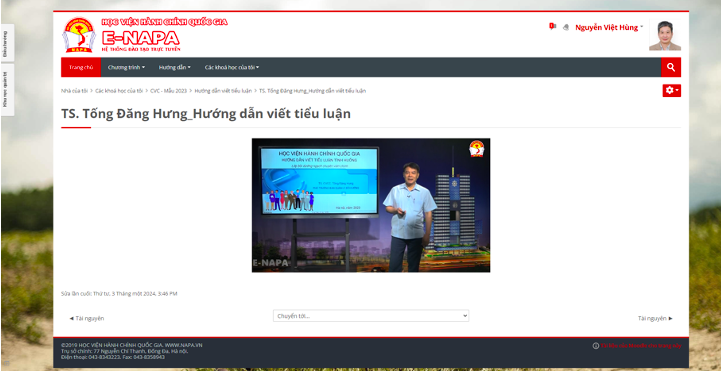
Task: Click the Nhà của tôi breadcrumb link
Action: click(x=74, y=91)
